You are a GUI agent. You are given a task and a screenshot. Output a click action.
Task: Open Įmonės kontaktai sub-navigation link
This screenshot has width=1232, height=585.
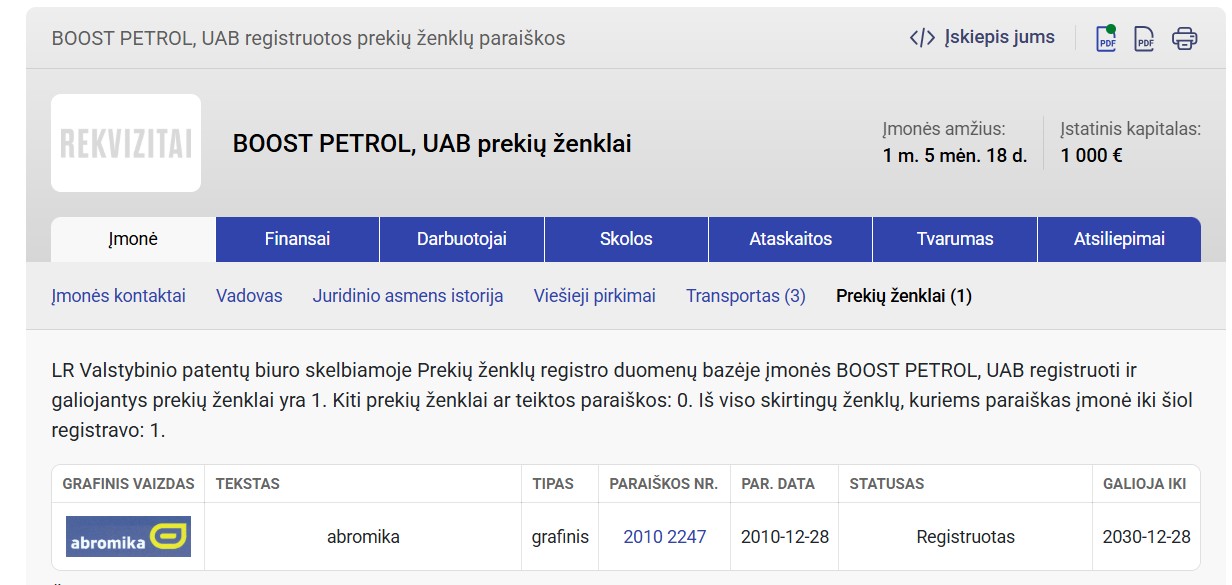click(118, 296)
